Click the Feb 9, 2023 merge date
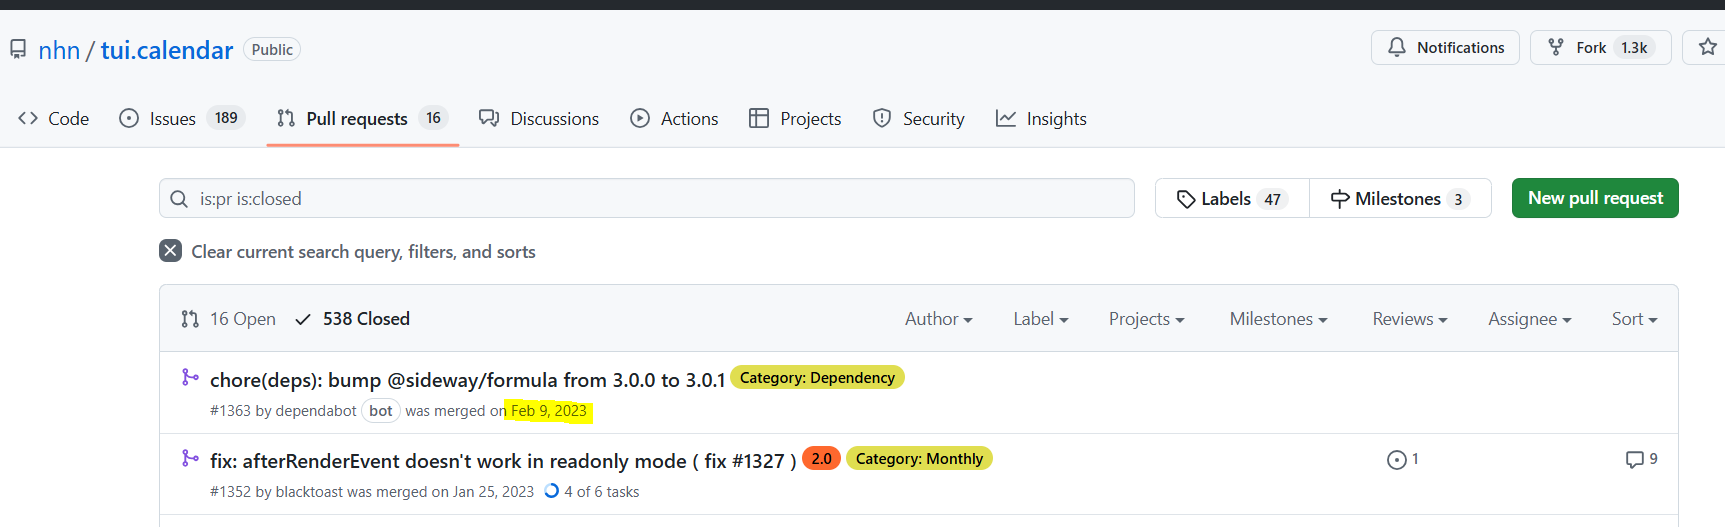This screenshot has width=1725, height=527. point(549,411)
